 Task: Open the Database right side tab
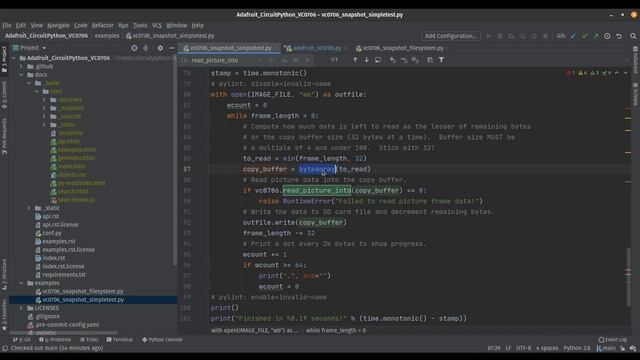tap(636, 60)
